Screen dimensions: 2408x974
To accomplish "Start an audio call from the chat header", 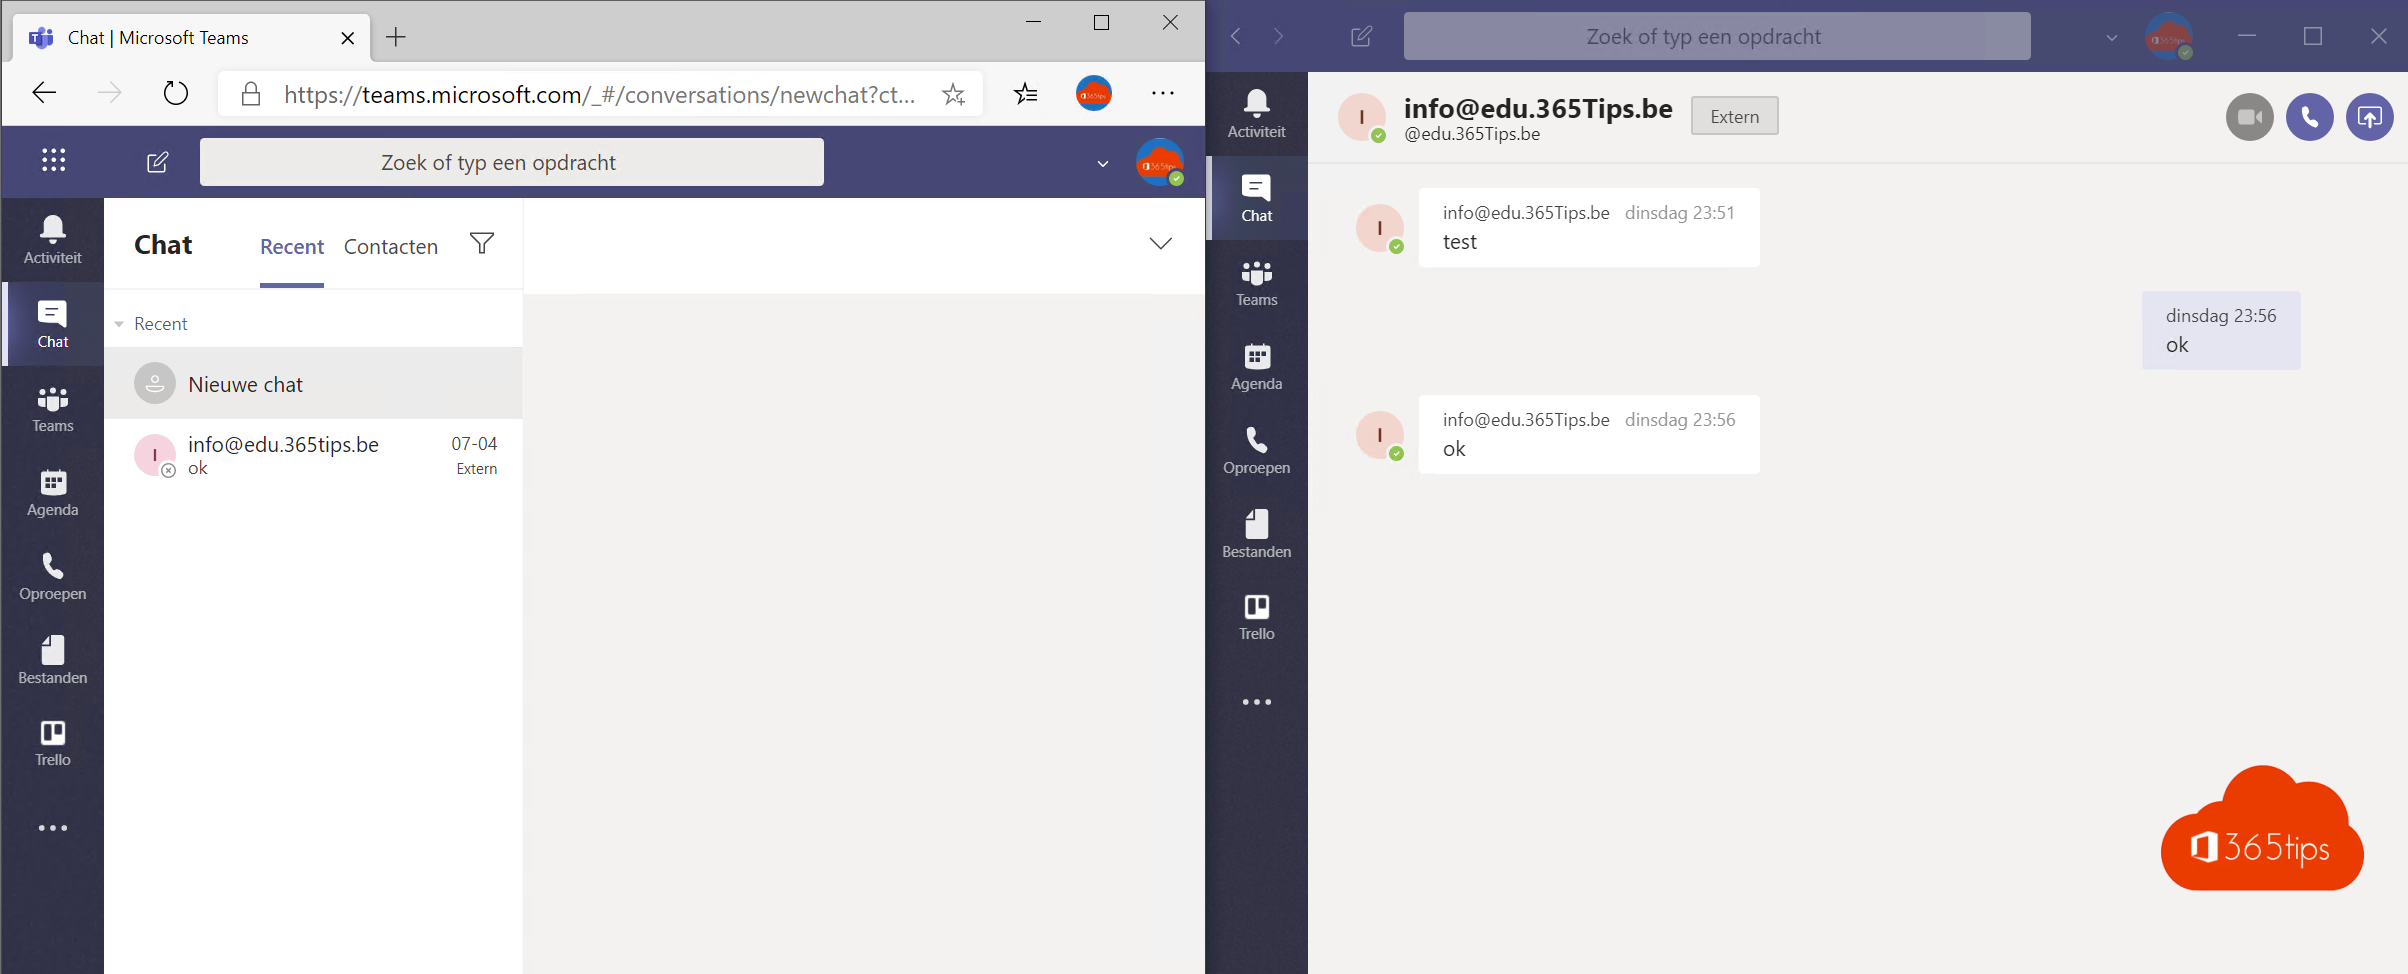I will pyautogui.click(x=2310, y=116).
